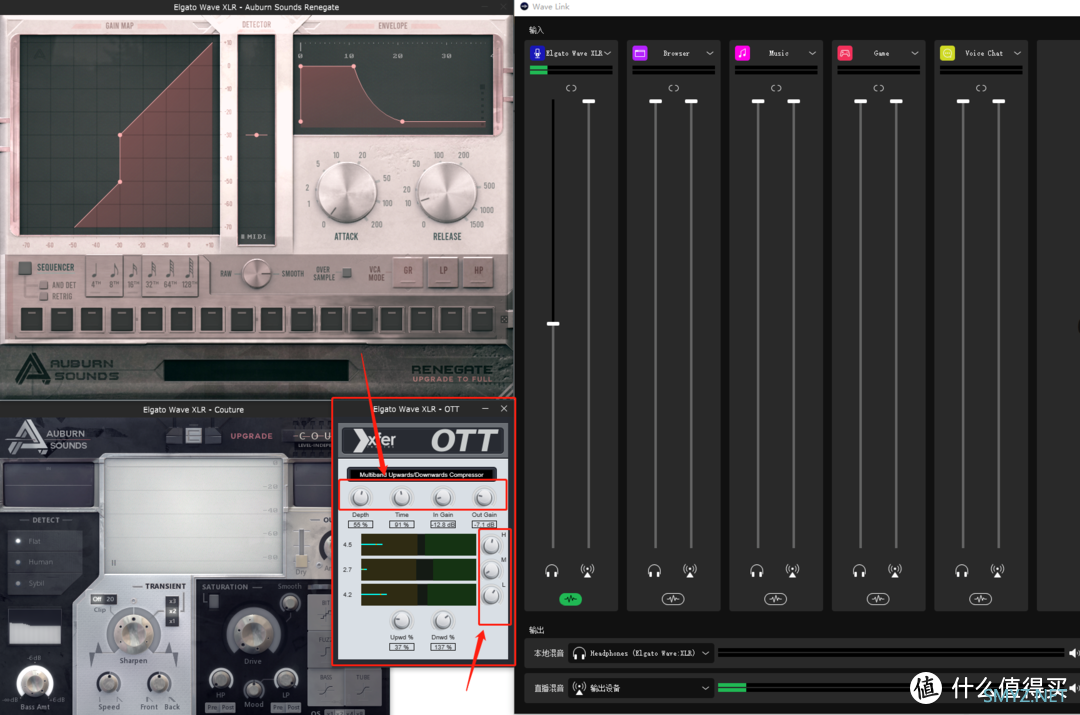Click the monitor mix output speaker icon
Screen dimensions: 1080x715
(1074, 652)
